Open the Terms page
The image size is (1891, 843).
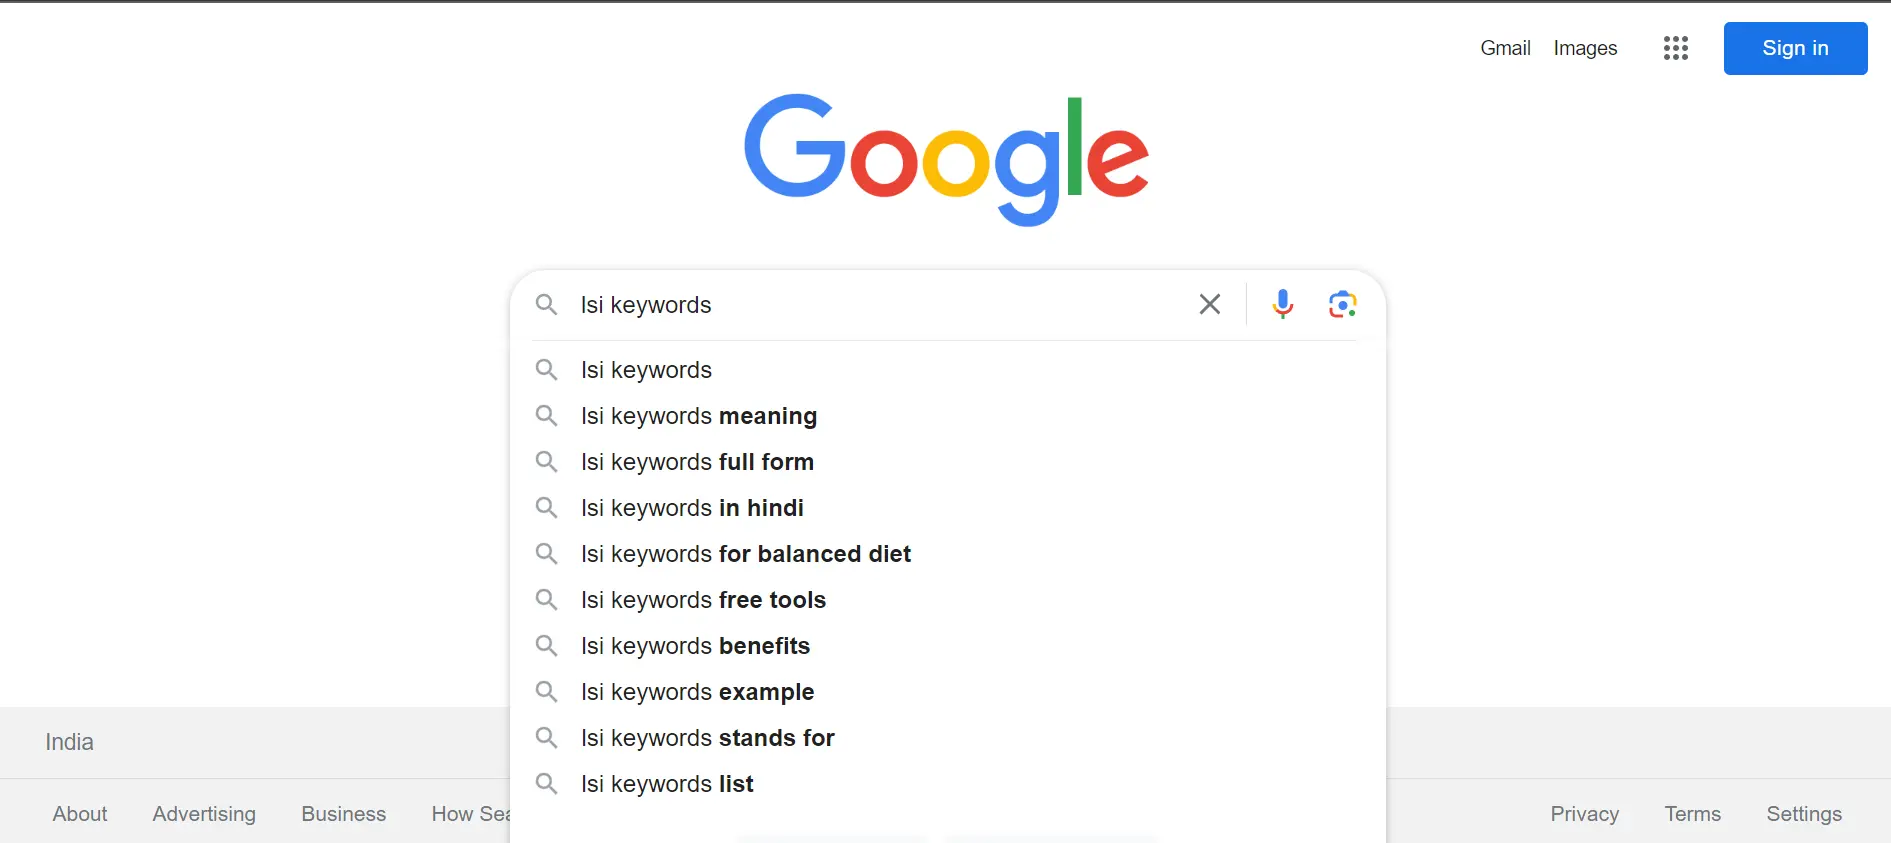click(x=1691, y=813)
